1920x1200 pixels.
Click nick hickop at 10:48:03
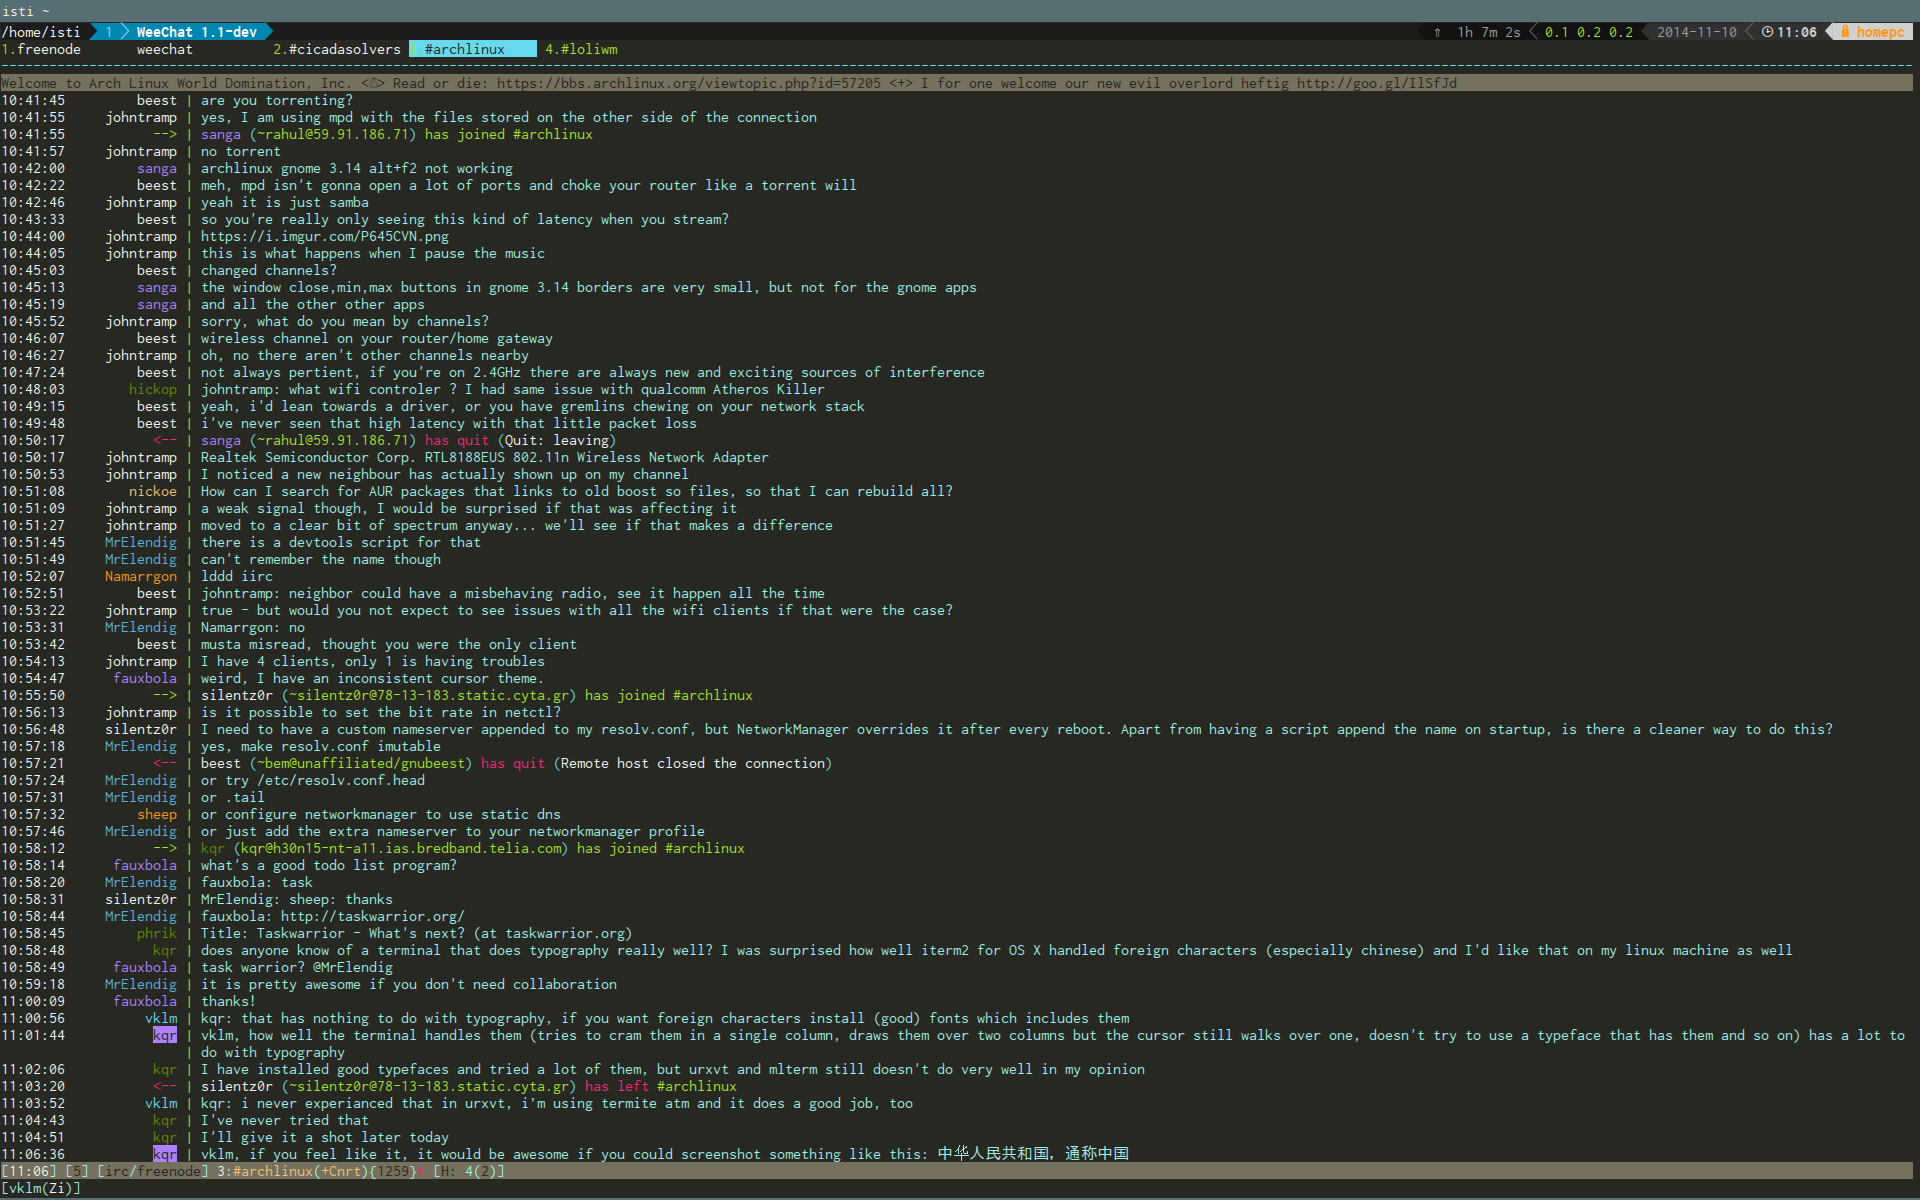click(153, 389)
